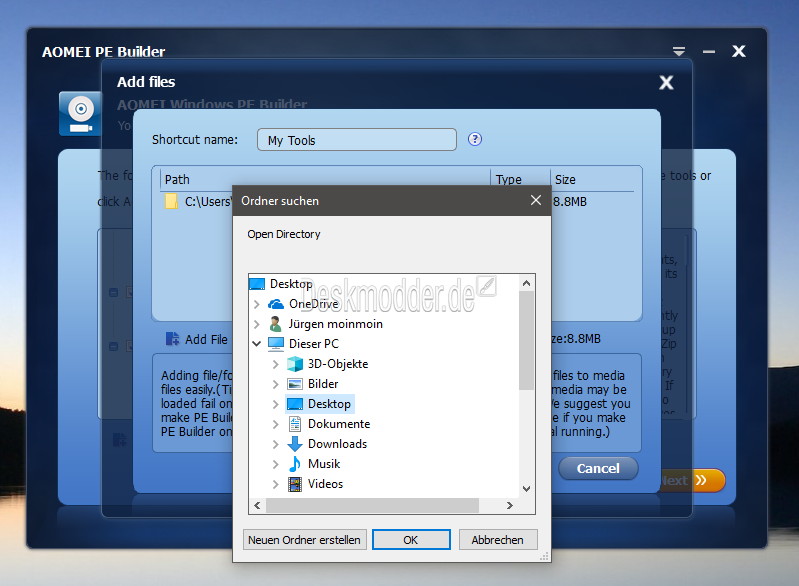Click the C:\Users path entry in file list

pos(207,202)
